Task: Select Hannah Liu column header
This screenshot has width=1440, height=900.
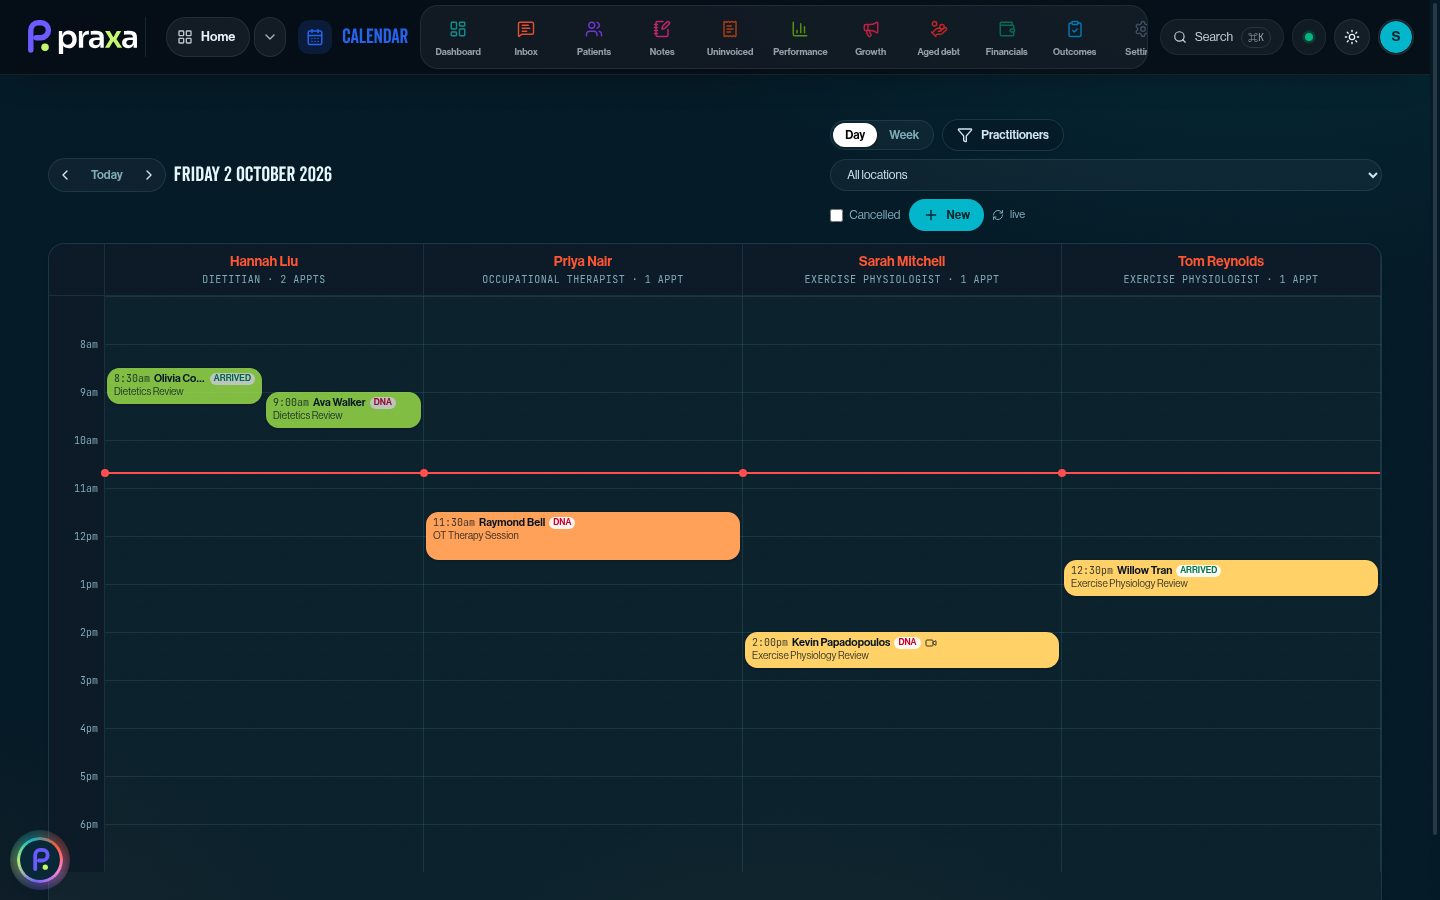Action: [264, 270]
